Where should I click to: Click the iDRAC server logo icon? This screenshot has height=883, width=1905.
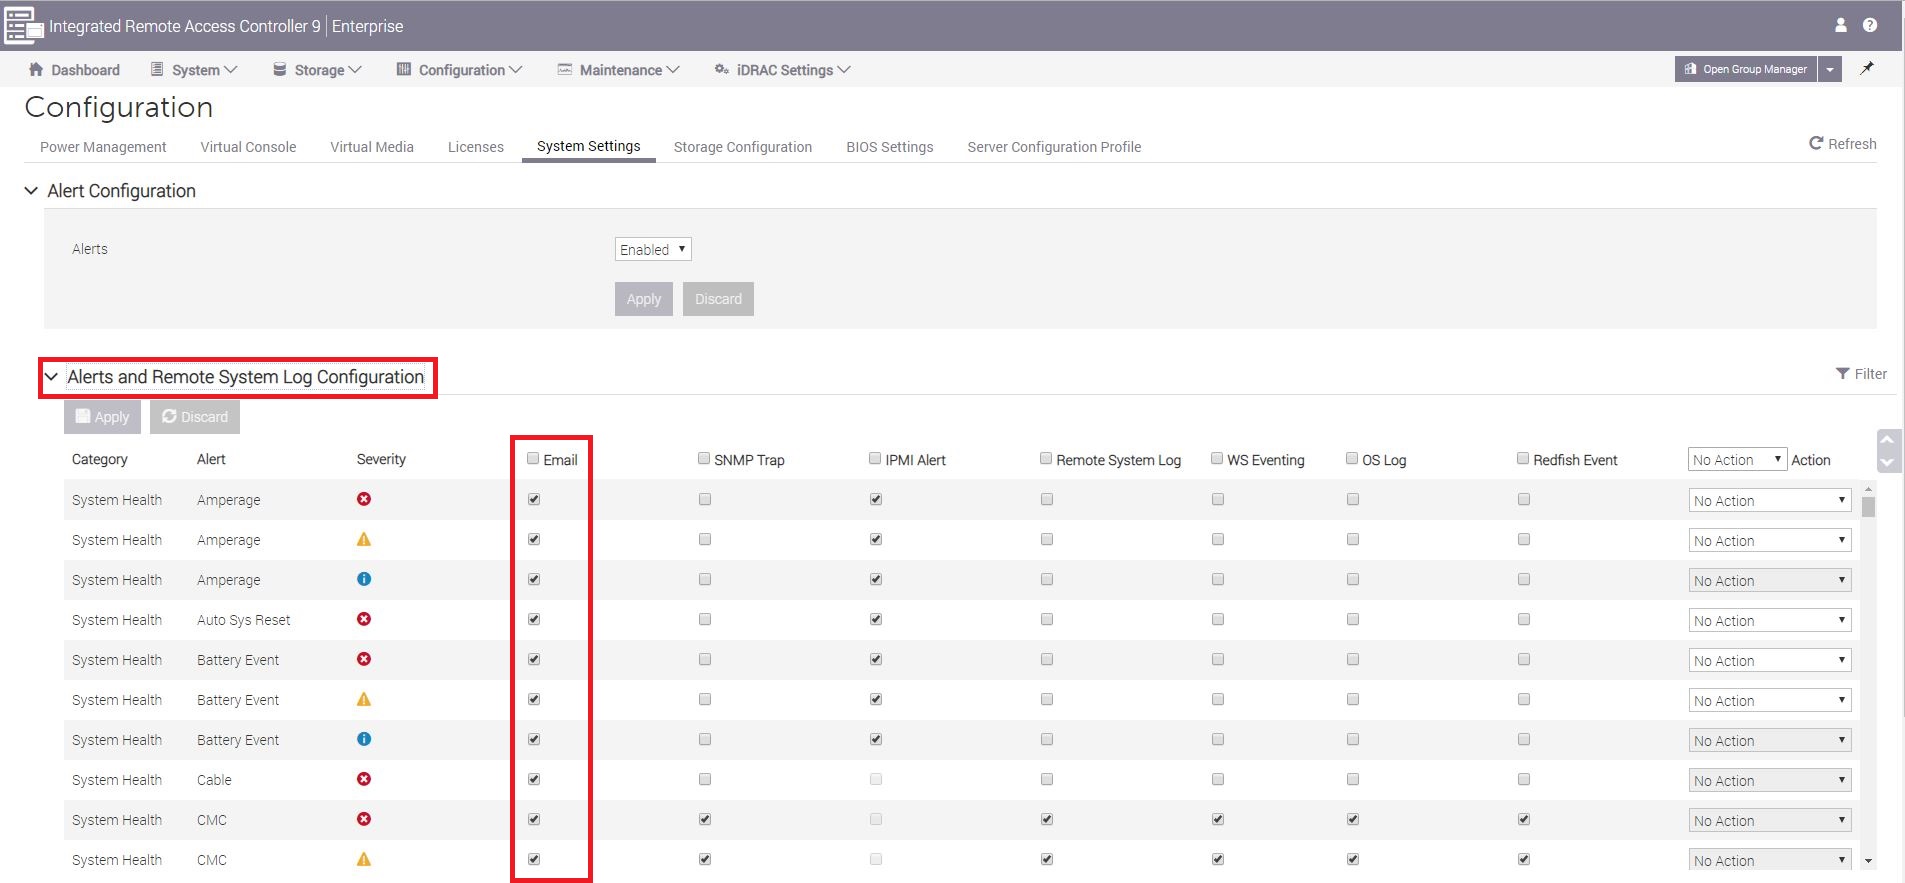[23, 25]
